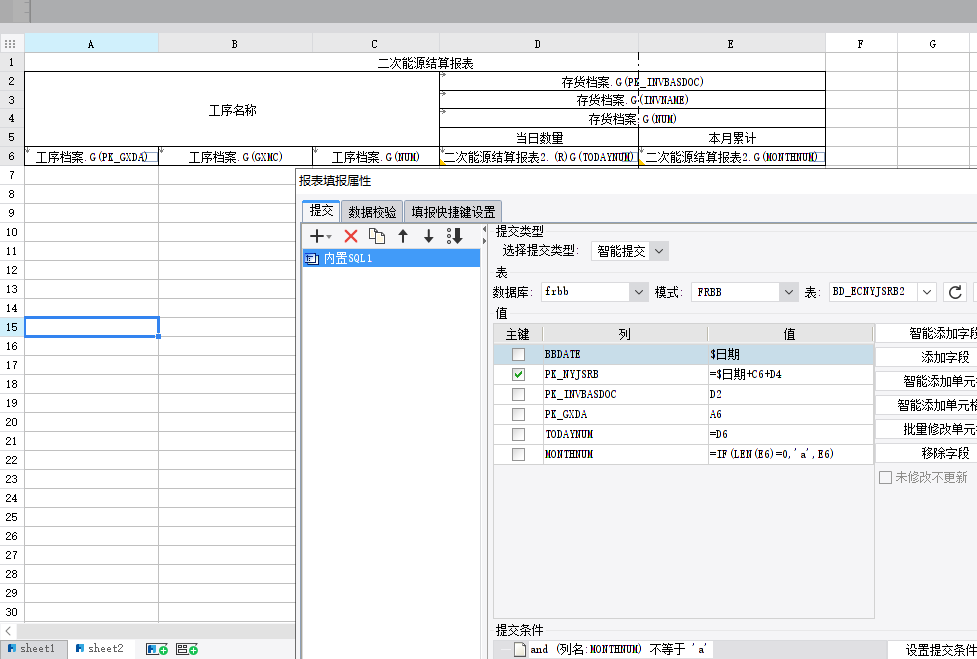Click the 智能添加单元格 button above 批量修改

pyautogui.click(x=926, y=405)
